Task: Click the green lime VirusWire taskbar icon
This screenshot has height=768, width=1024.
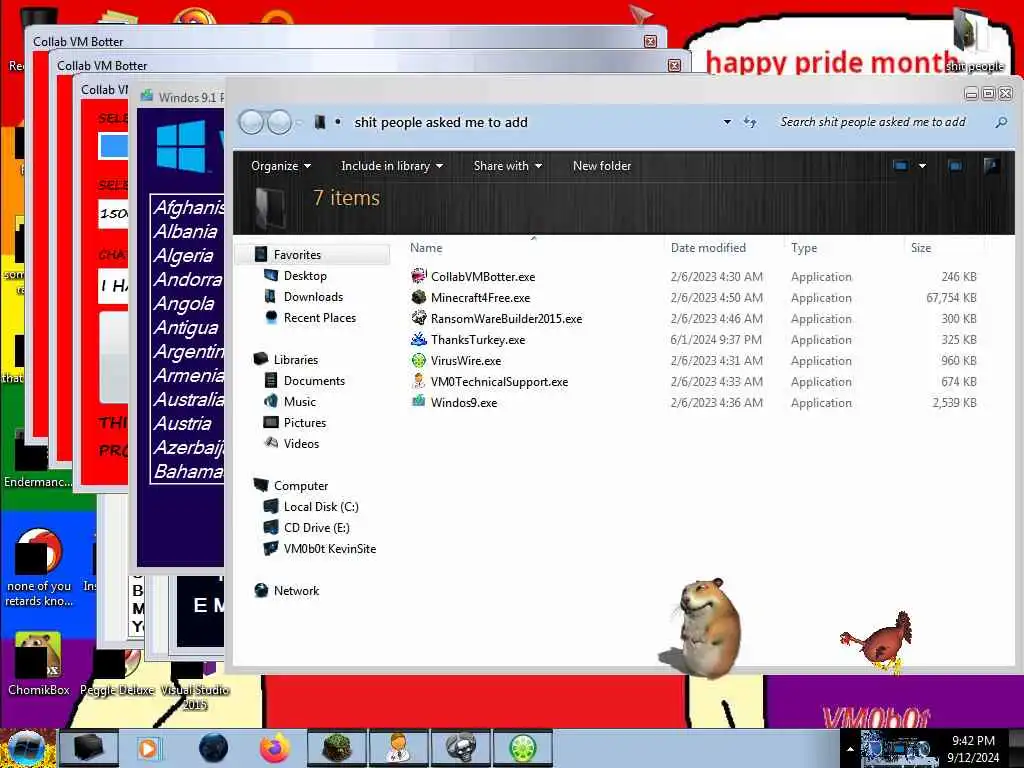Action: [523, 748]
